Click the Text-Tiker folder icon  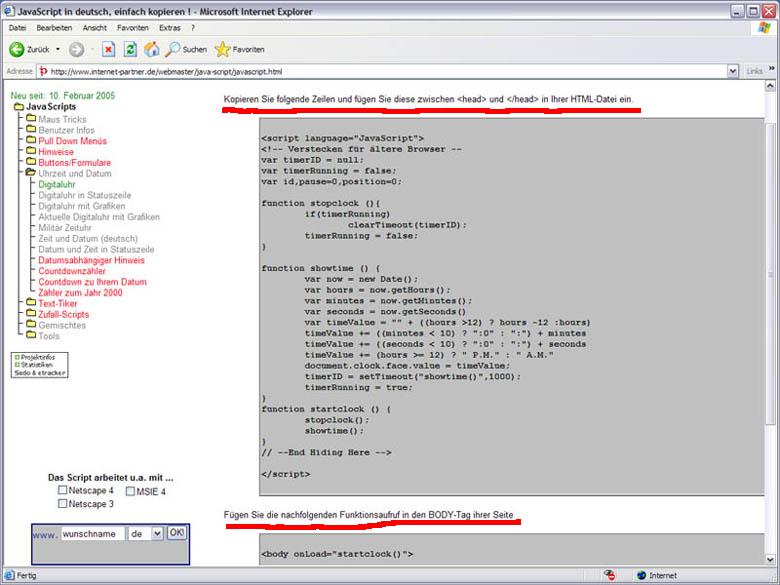(31, 302)
